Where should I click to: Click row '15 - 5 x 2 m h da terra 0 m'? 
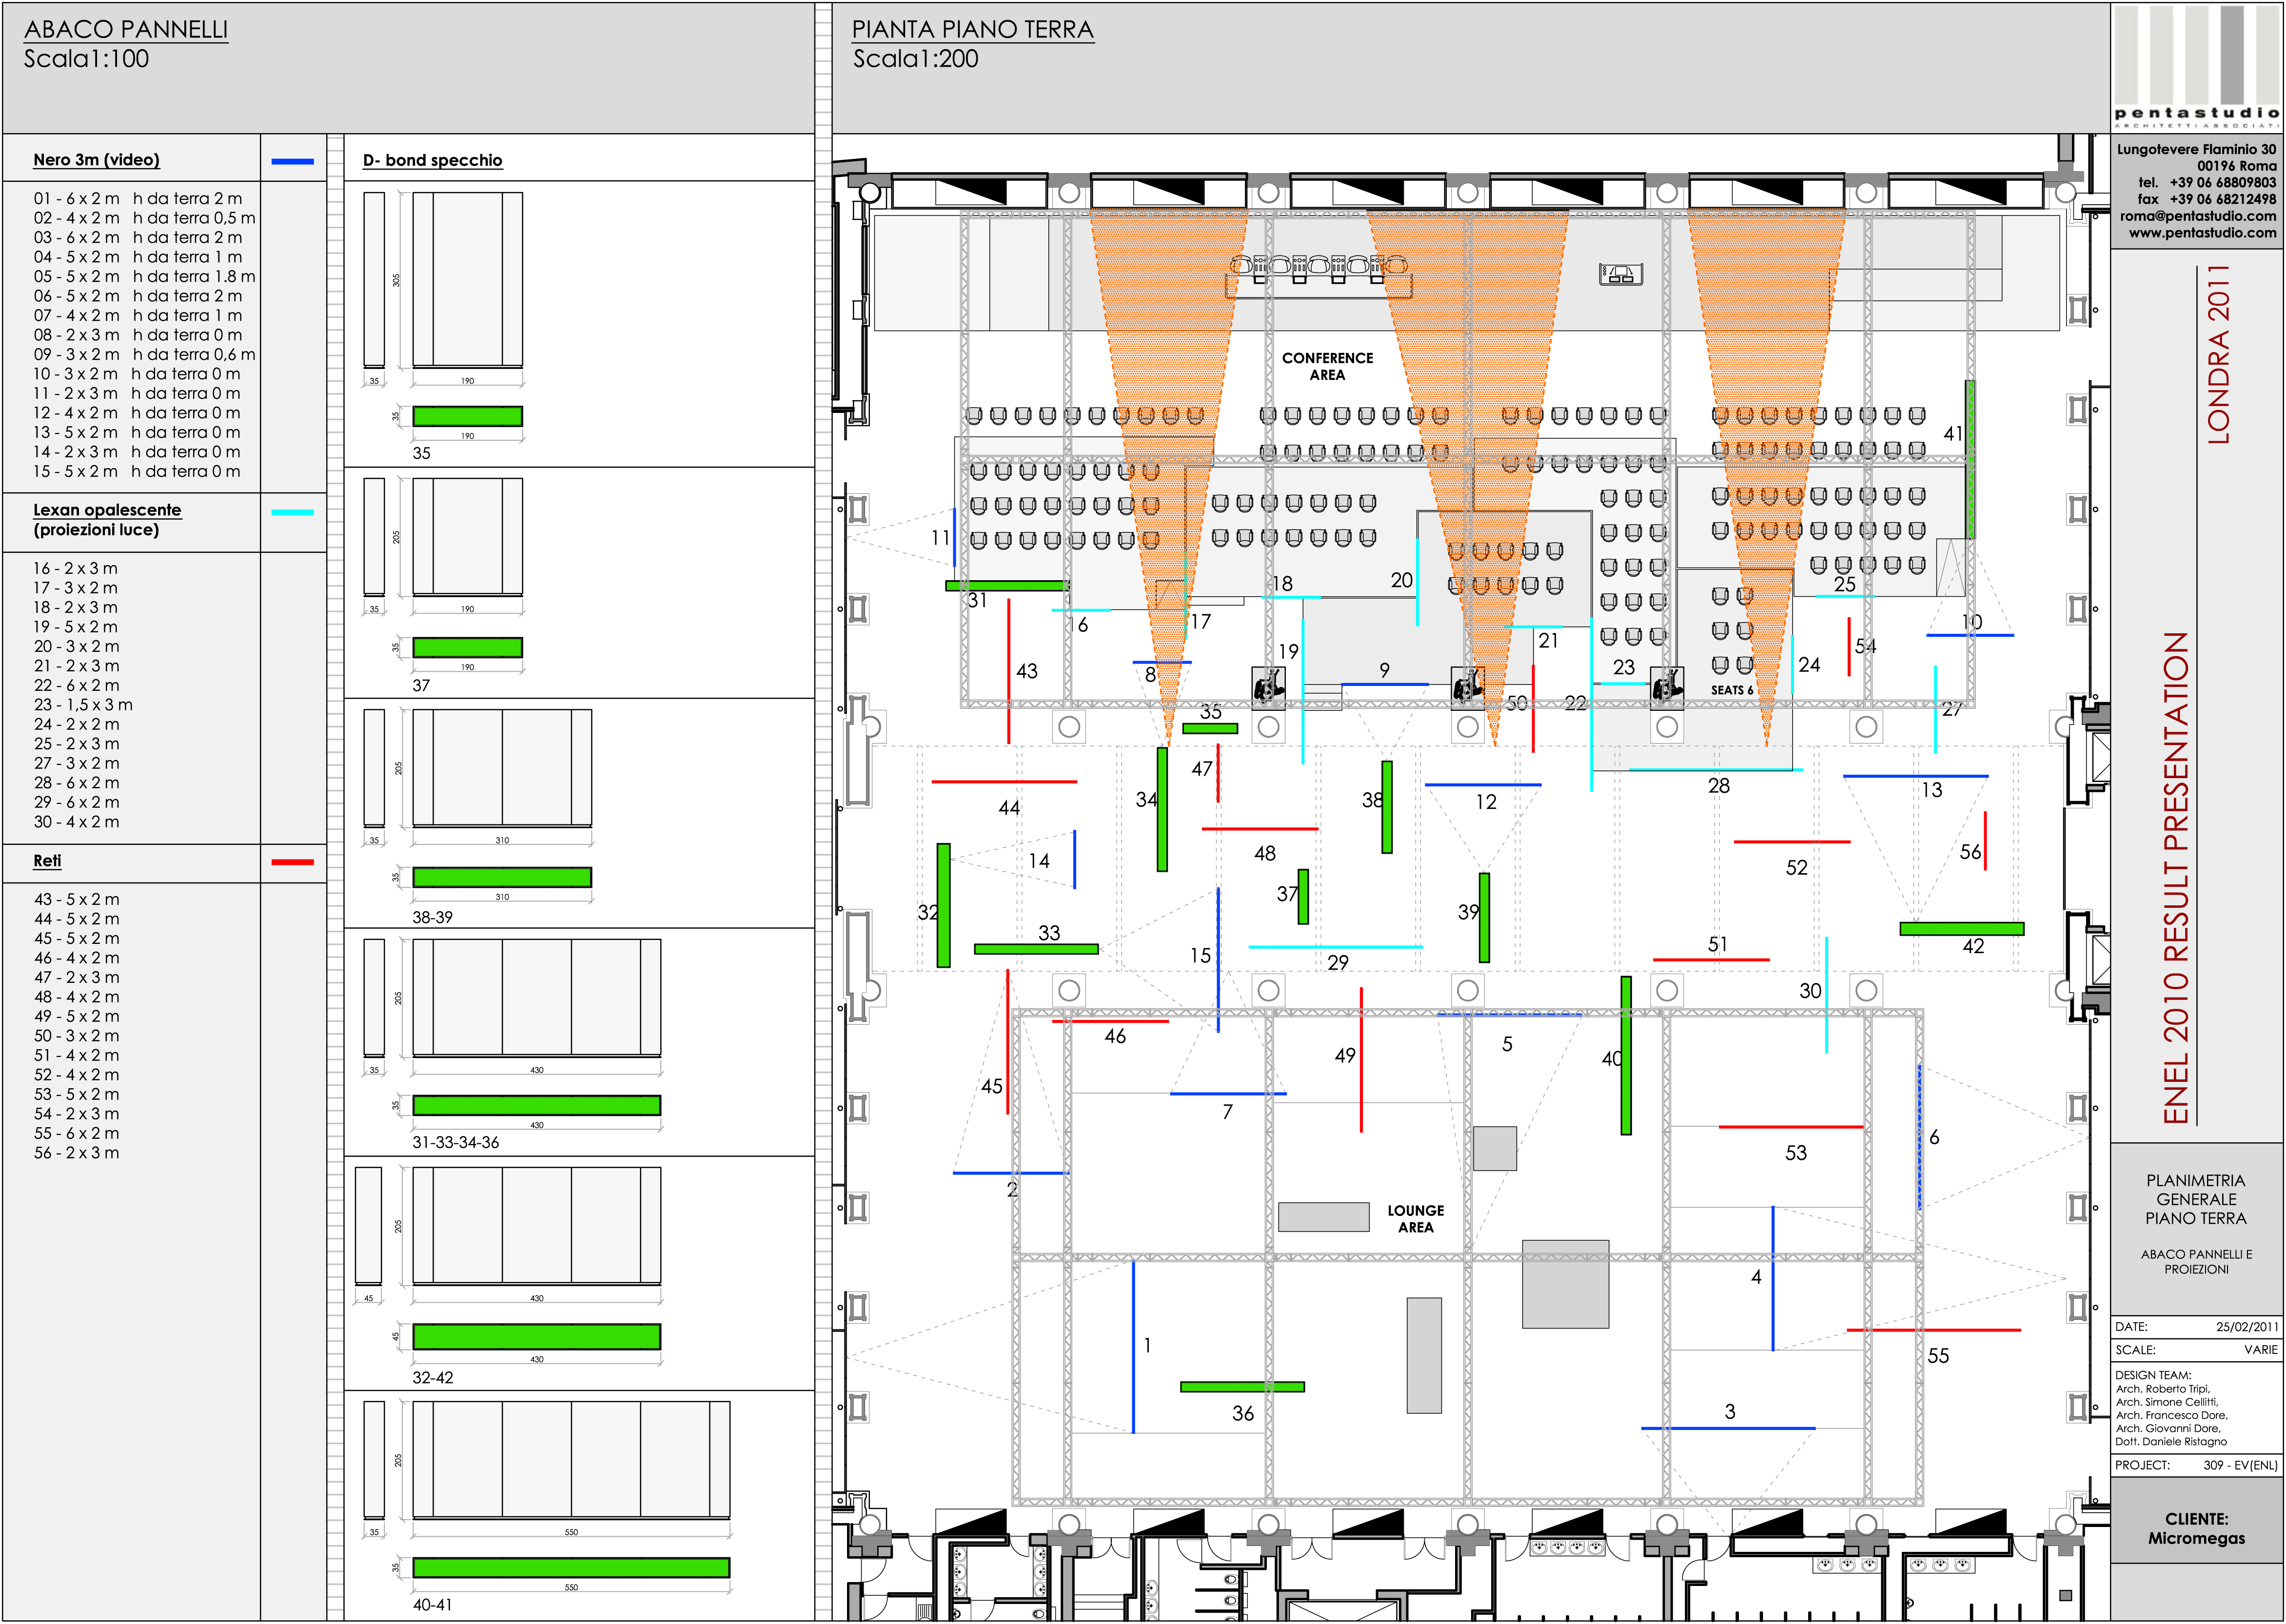[x=137, y=472]
